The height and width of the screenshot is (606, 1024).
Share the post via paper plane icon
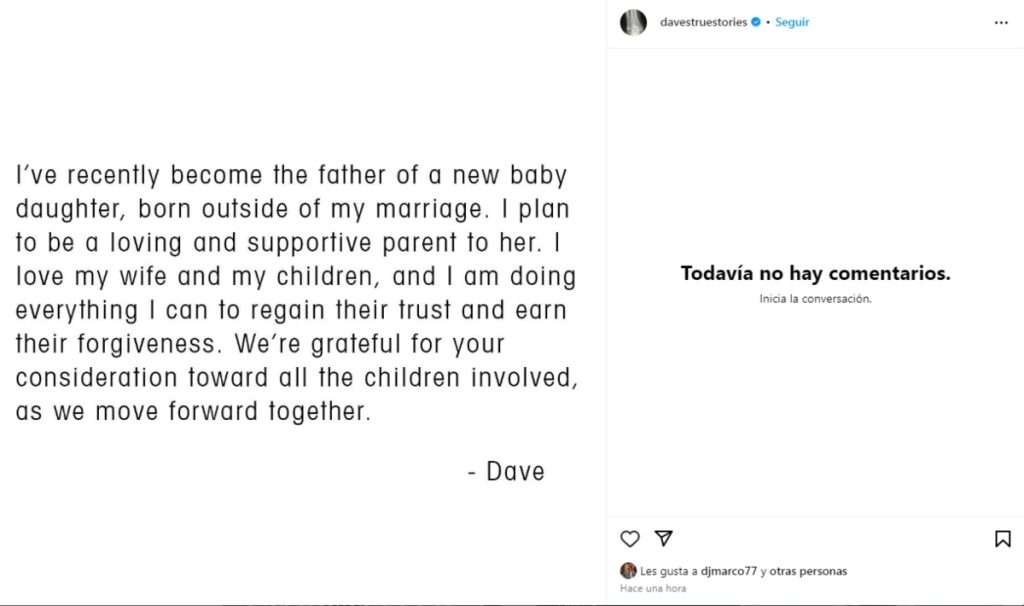pyautogui.click(x=663, y=539)
